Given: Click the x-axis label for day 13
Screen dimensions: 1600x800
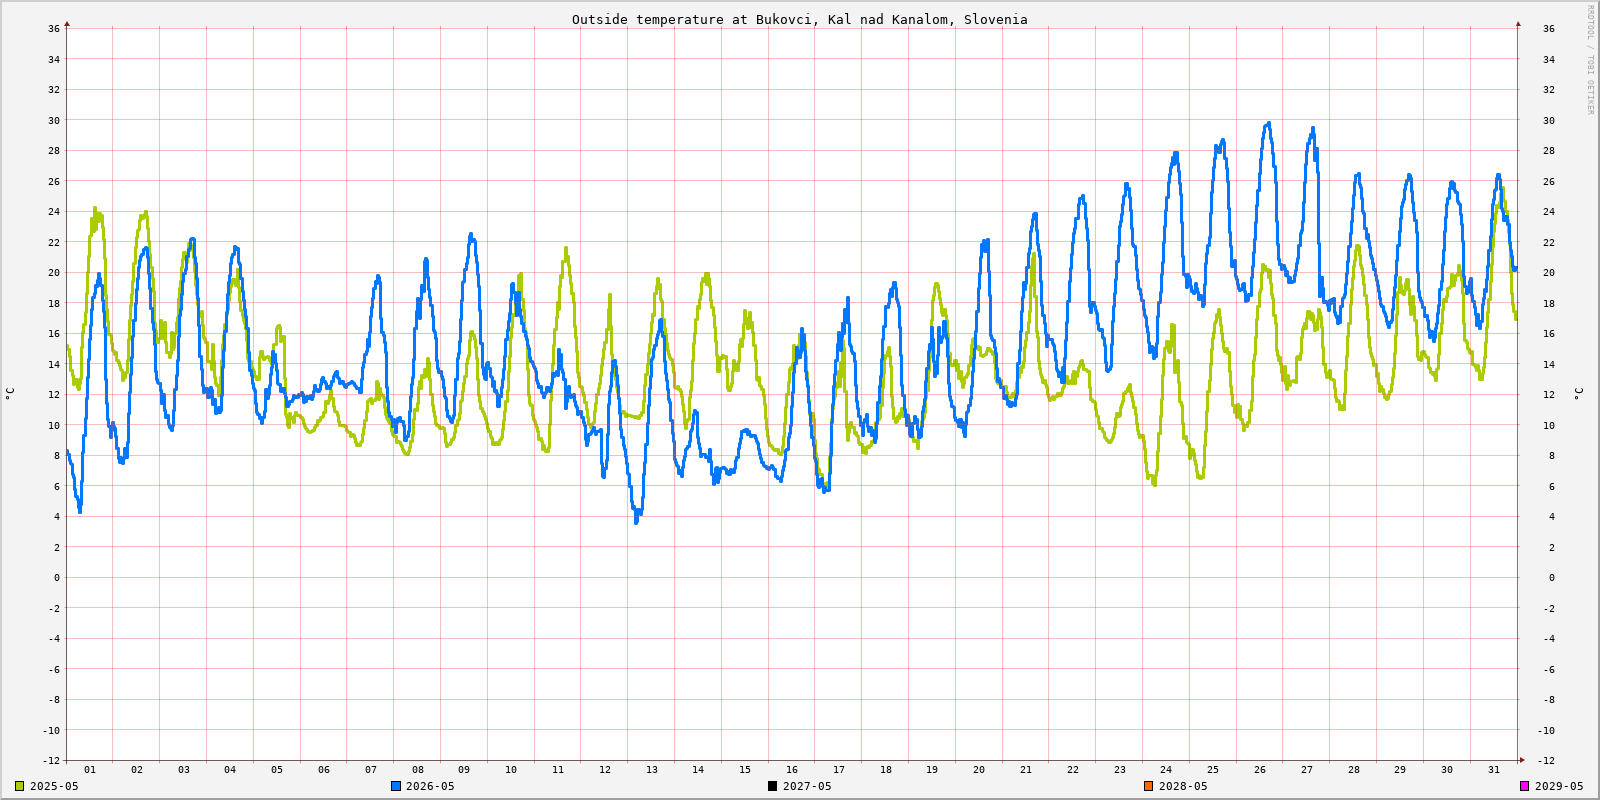Looking at the screenshot, I should click(x=652, y=770).
